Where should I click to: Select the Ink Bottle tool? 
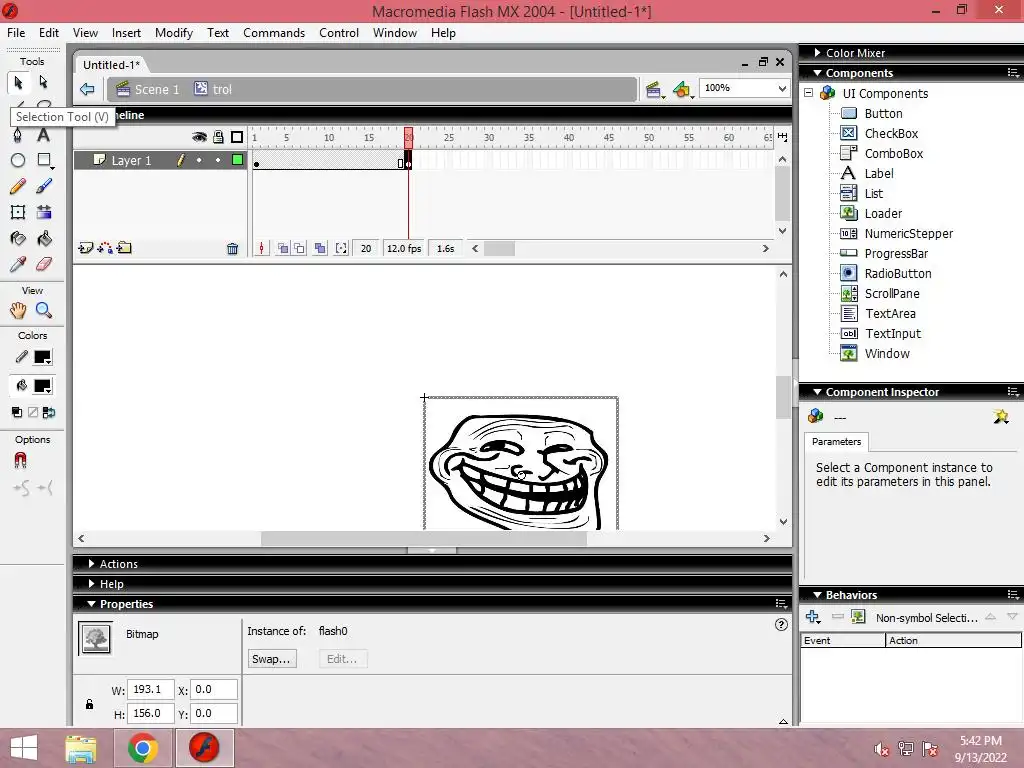pyautogui.click(x=18, y=238)
